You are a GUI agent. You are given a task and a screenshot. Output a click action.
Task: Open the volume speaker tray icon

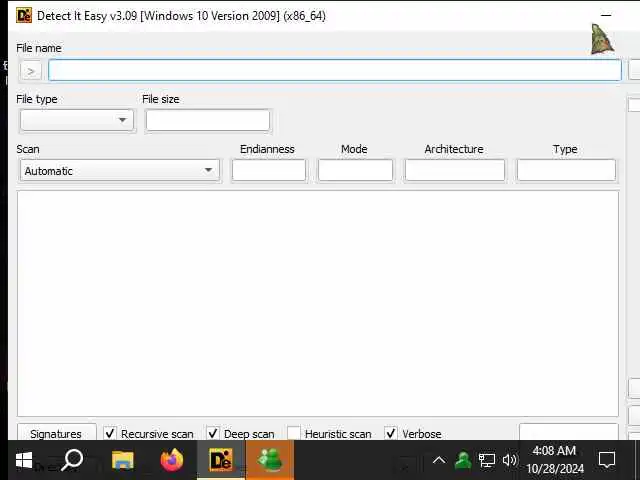coord(510,460)
